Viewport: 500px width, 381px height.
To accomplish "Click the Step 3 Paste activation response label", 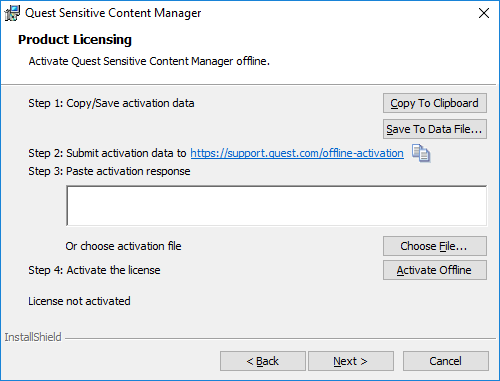I will click(x=109, y=171).
